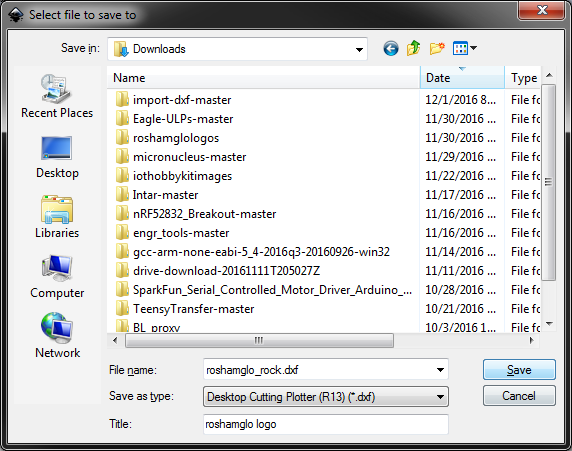Open the Libraries shortcut

[57, 217]
